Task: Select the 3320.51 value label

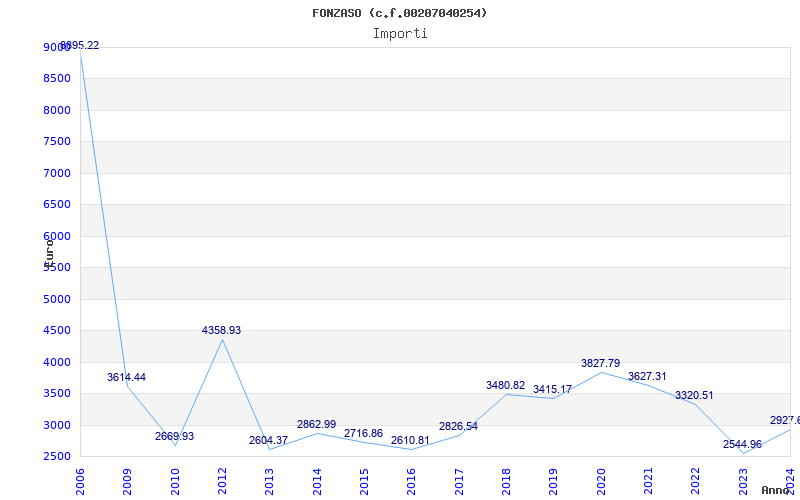Action: point(694,395)
